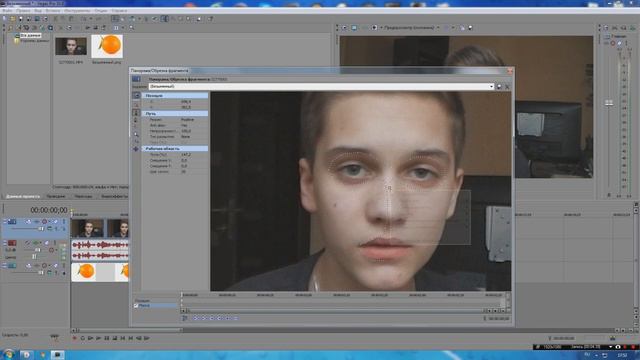Viewport: 640px width, 360px height.
Task: Click Sync Cursor icon in Pan/Crop keyframe bar
Action: (184, 318)
